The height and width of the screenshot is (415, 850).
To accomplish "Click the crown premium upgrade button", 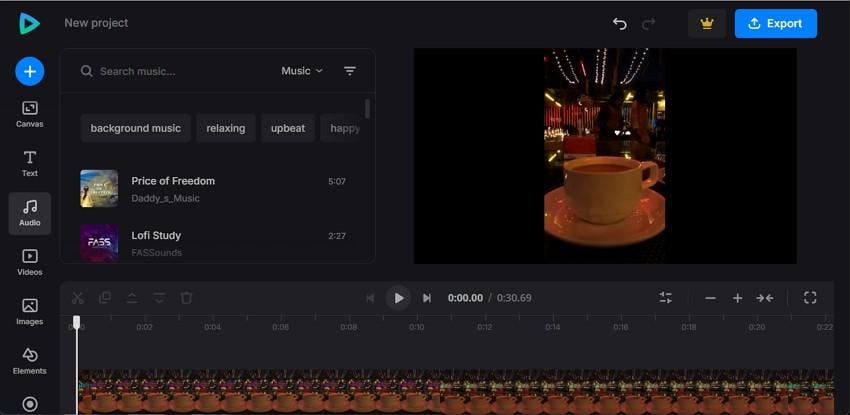I will click(x=707, y=24).
